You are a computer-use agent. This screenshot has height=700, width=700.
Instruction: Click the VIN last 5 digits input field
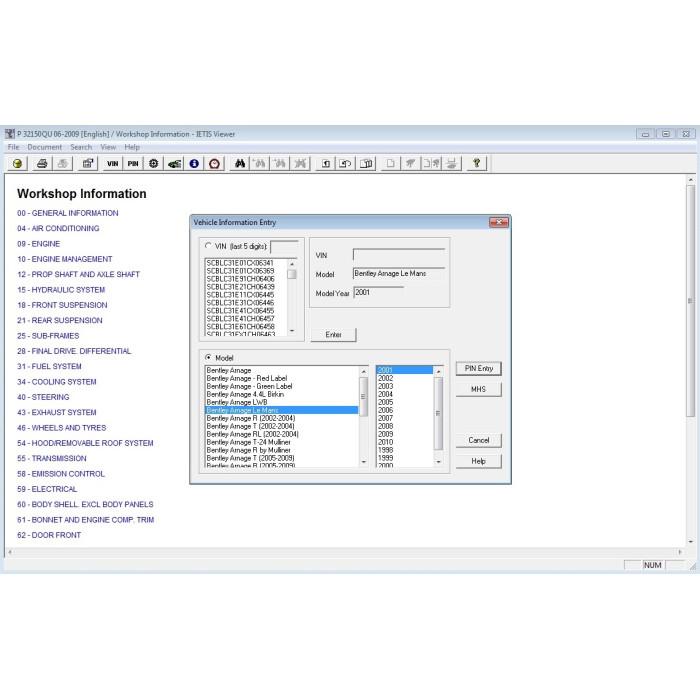click(x=284, y=247)
